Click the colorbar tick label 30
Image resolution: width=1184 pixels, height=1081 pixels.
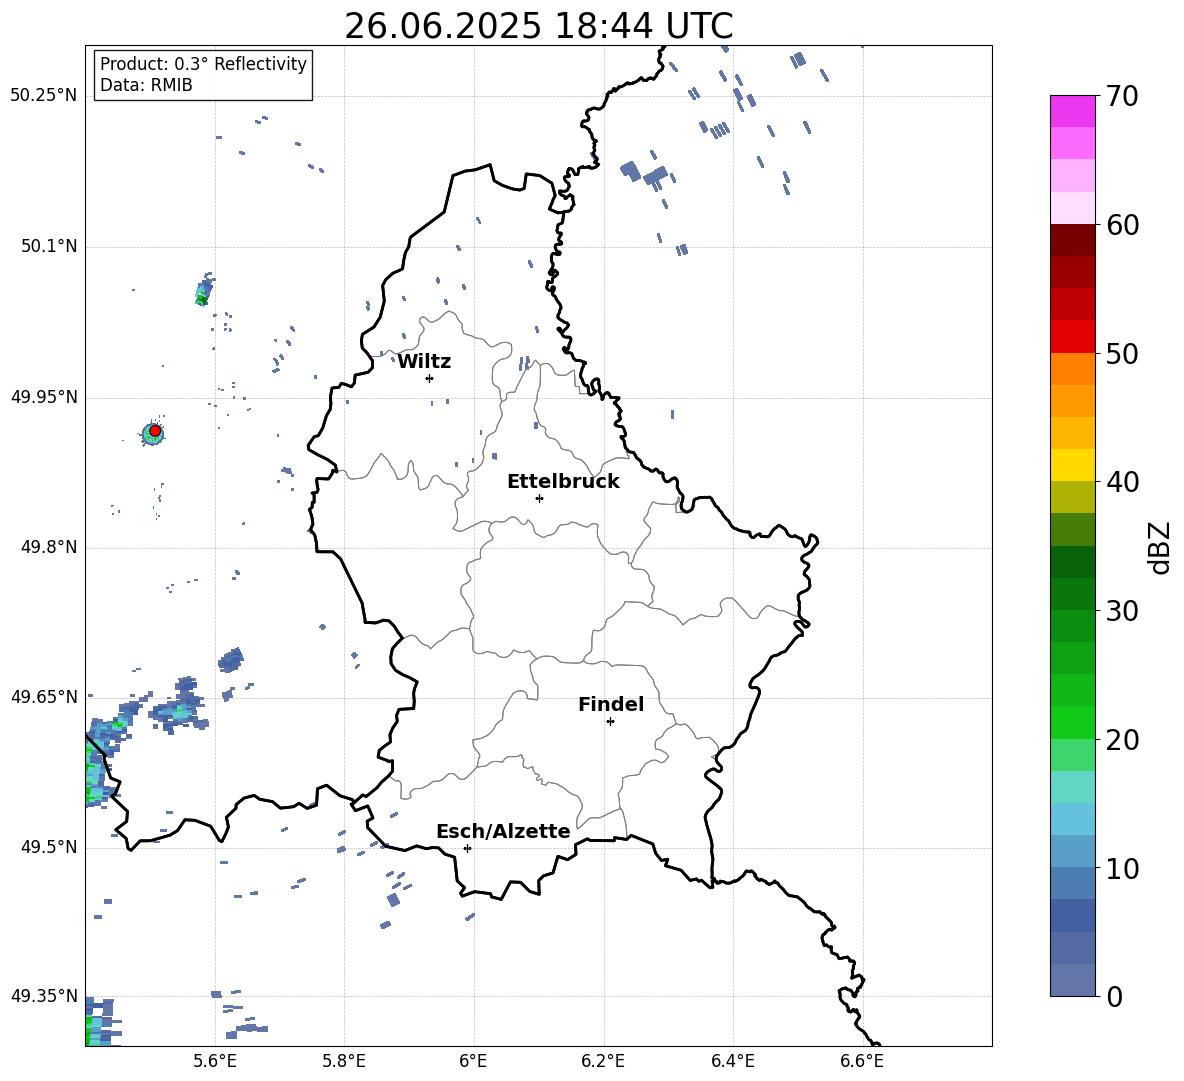[1121, 611]
